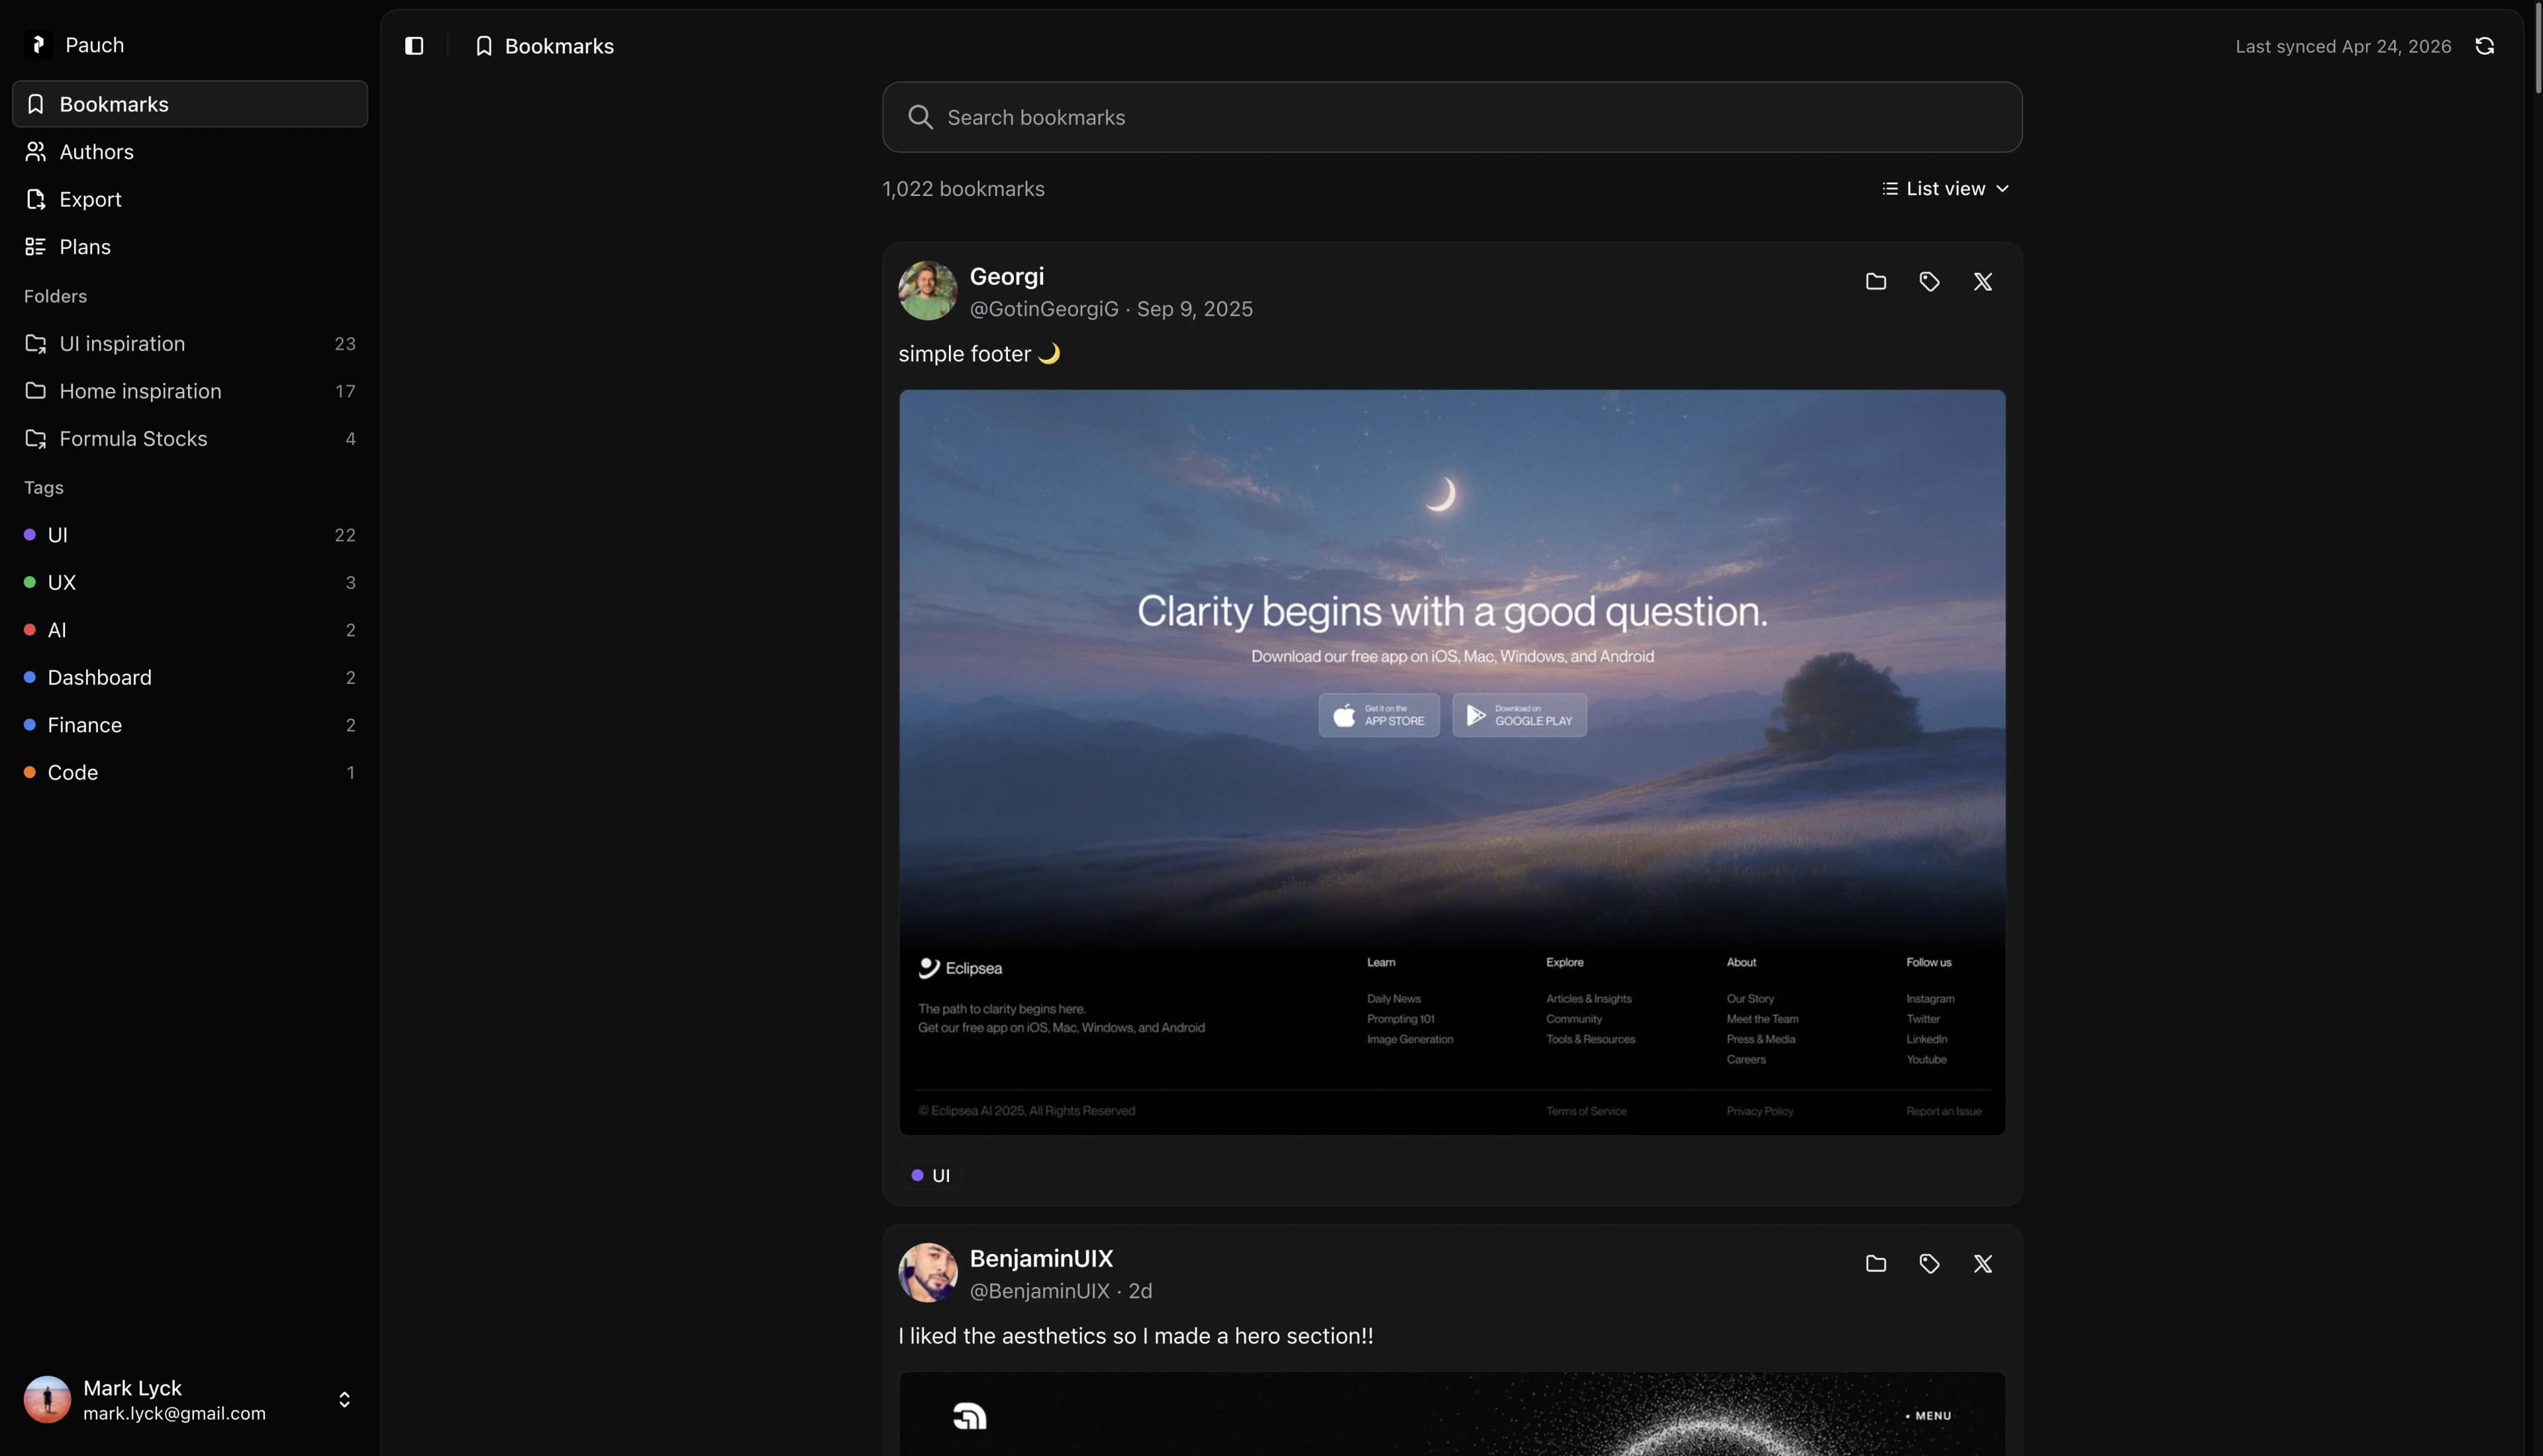Image resolution: width=2543 pixels, height=1456 pixels.
Task: Go to the Authors page
Action: click(190, 151)
